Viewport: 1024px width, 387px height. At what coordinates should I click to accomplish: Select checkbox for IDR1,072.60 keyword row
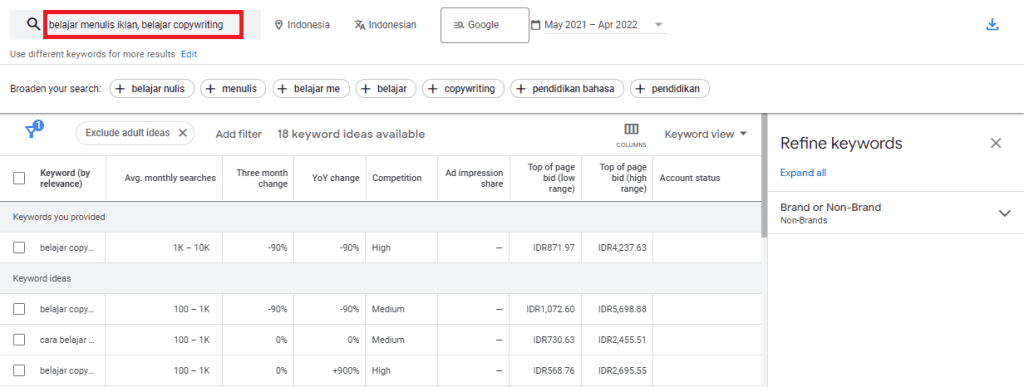click(19, 309)
